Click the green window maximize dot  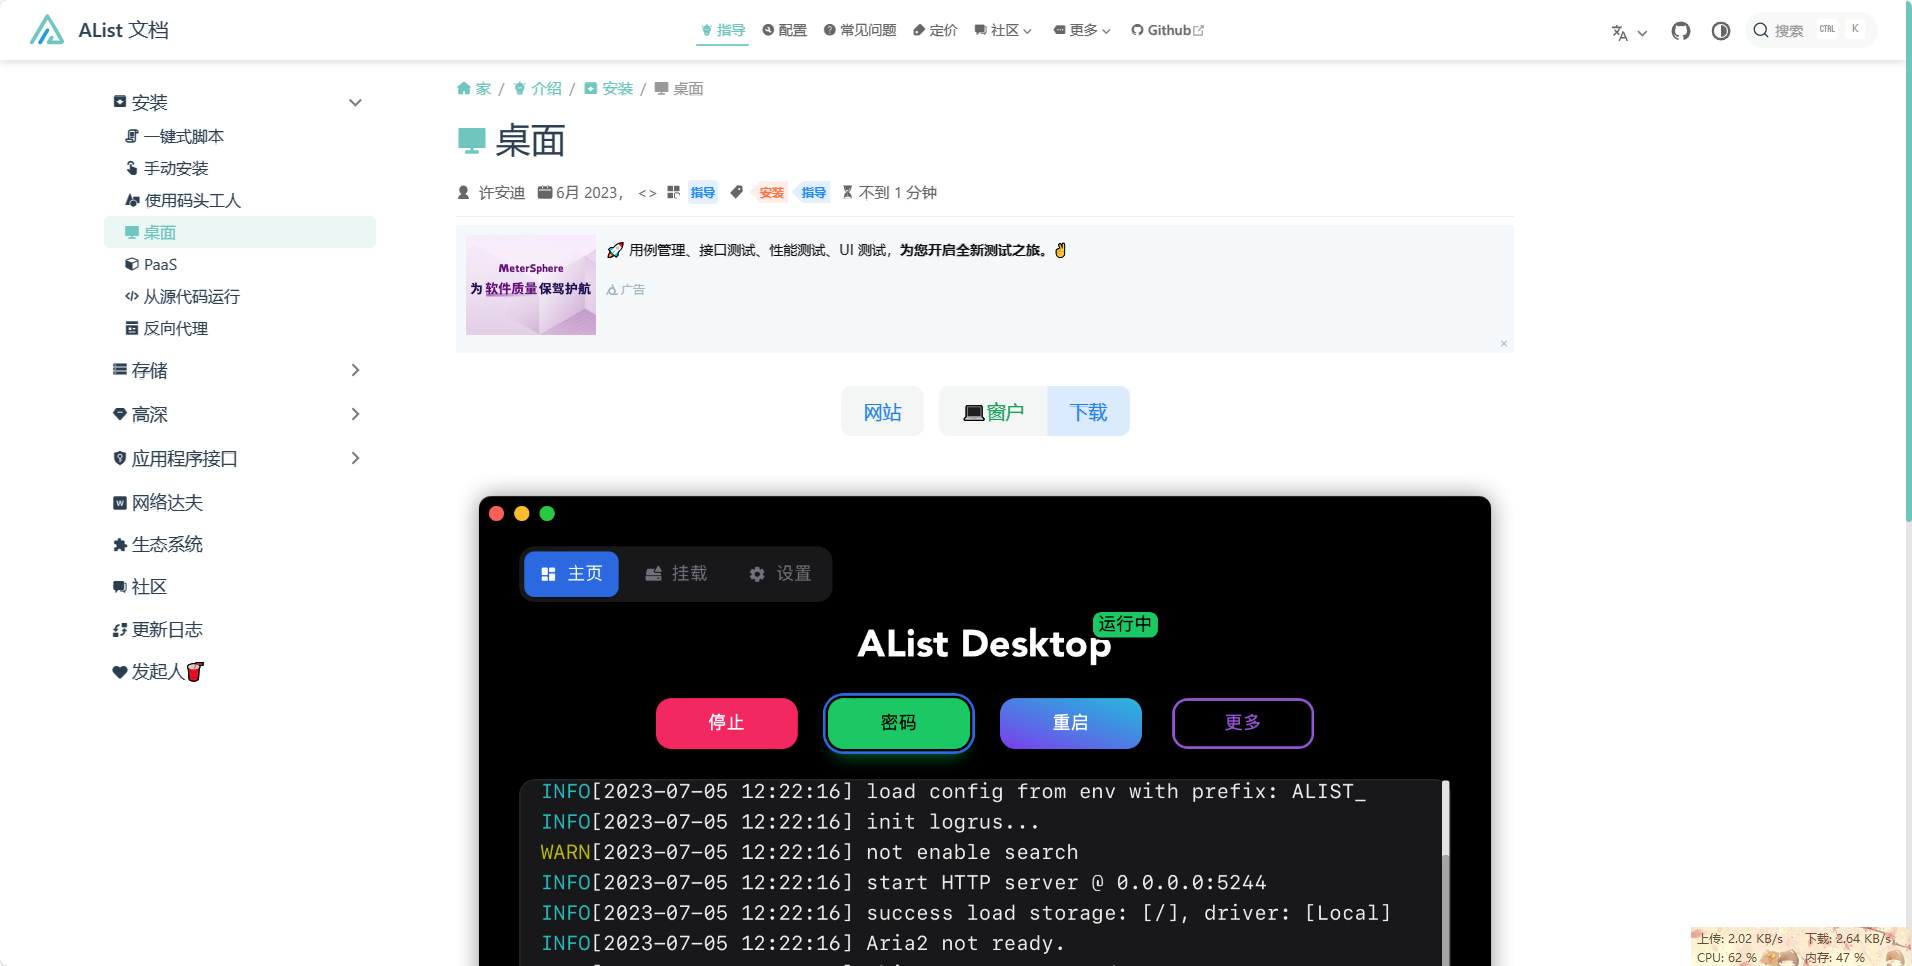pos(547,513)
